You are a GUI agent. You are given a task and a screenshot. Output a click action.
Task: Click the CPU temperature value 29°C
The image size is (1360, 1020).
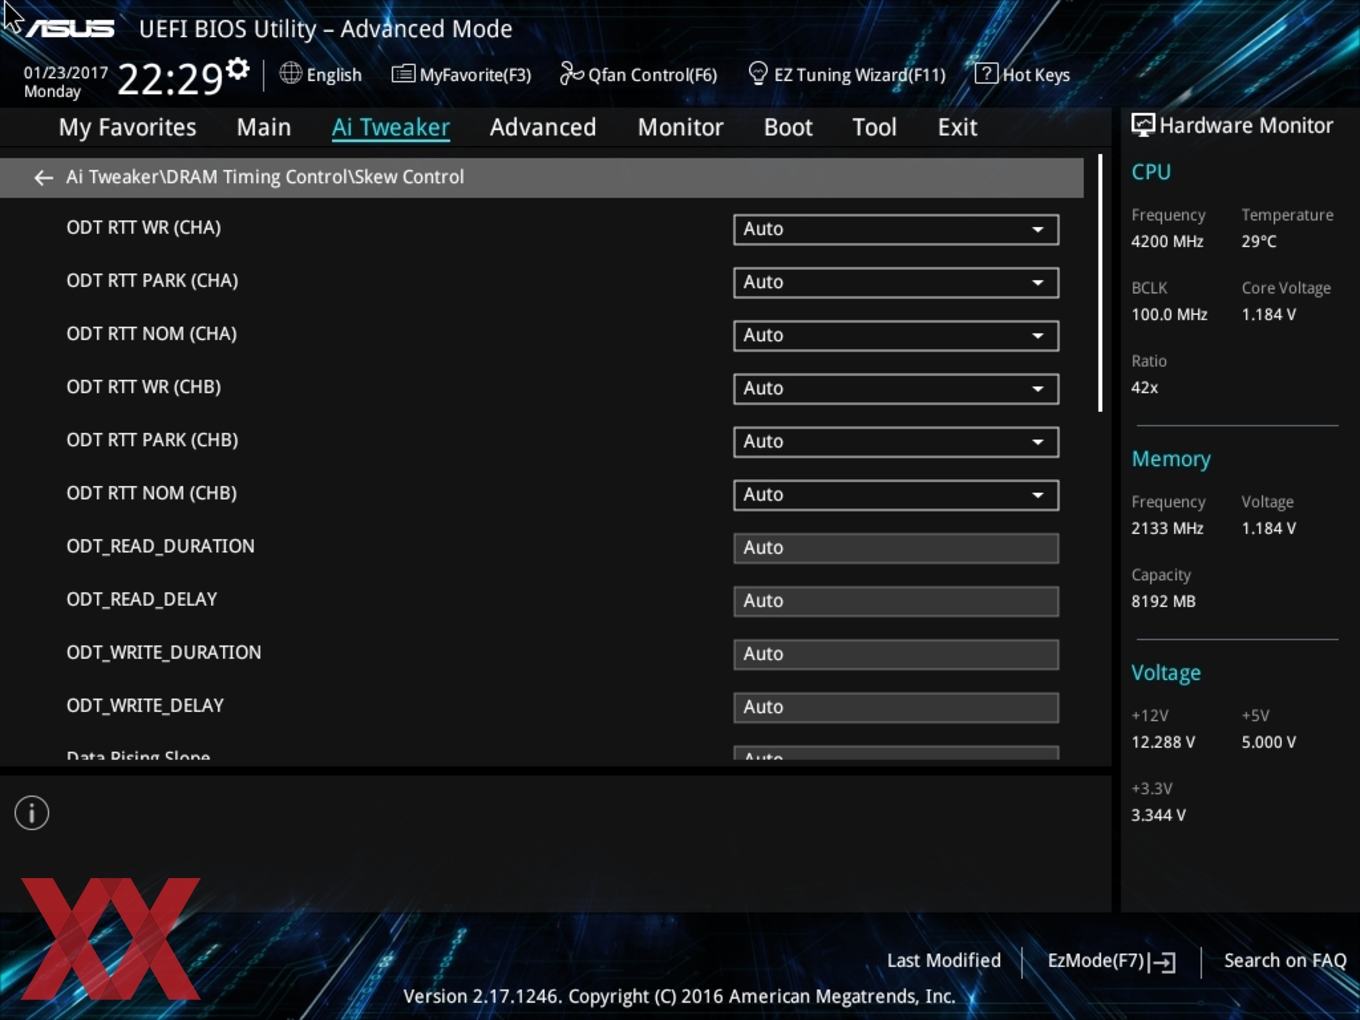coord(1259,241)
